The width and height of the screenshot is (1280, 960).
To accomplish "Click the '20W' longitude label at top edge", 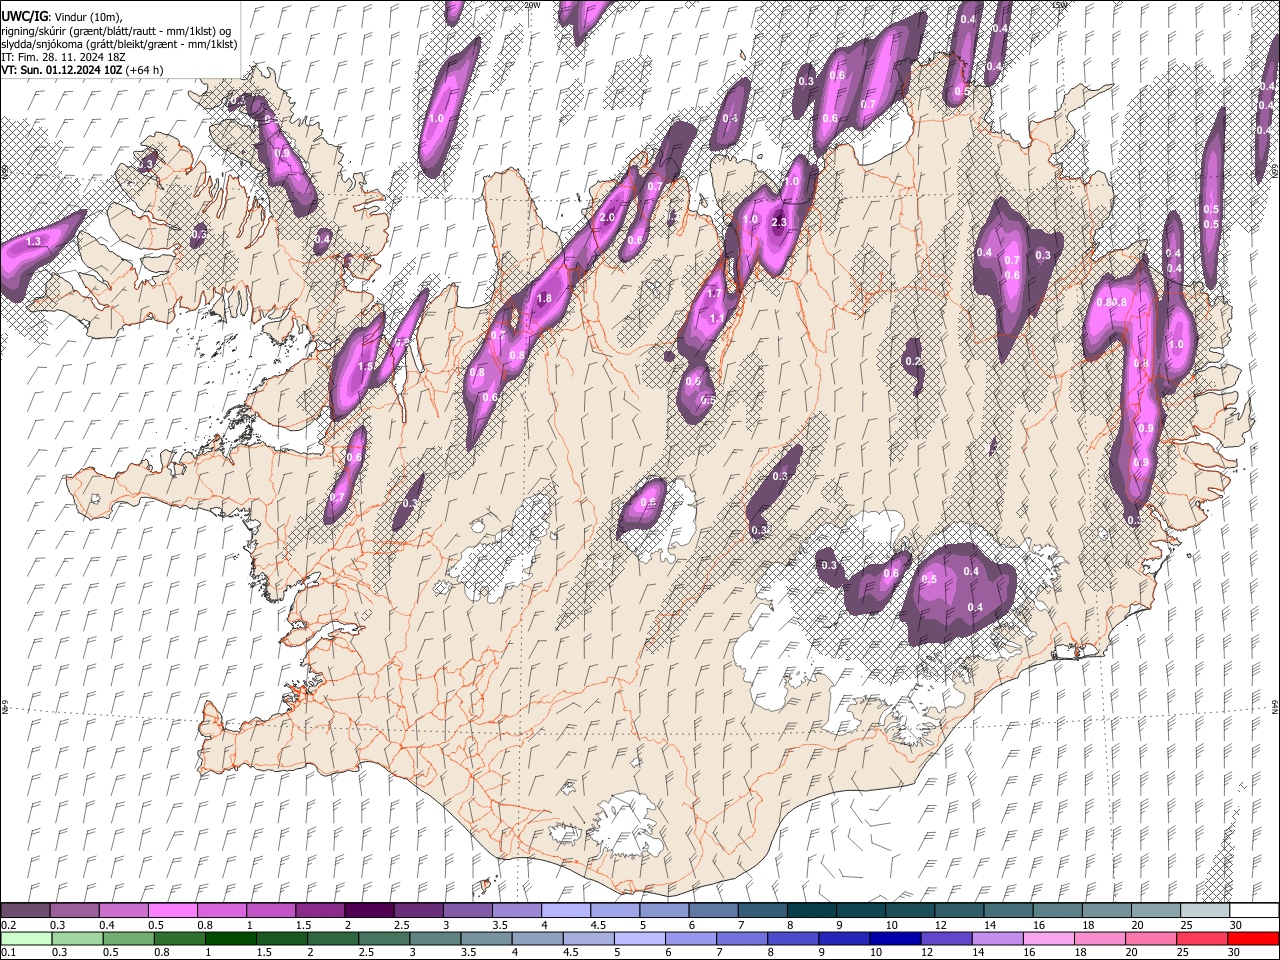I will coord(532,5).
